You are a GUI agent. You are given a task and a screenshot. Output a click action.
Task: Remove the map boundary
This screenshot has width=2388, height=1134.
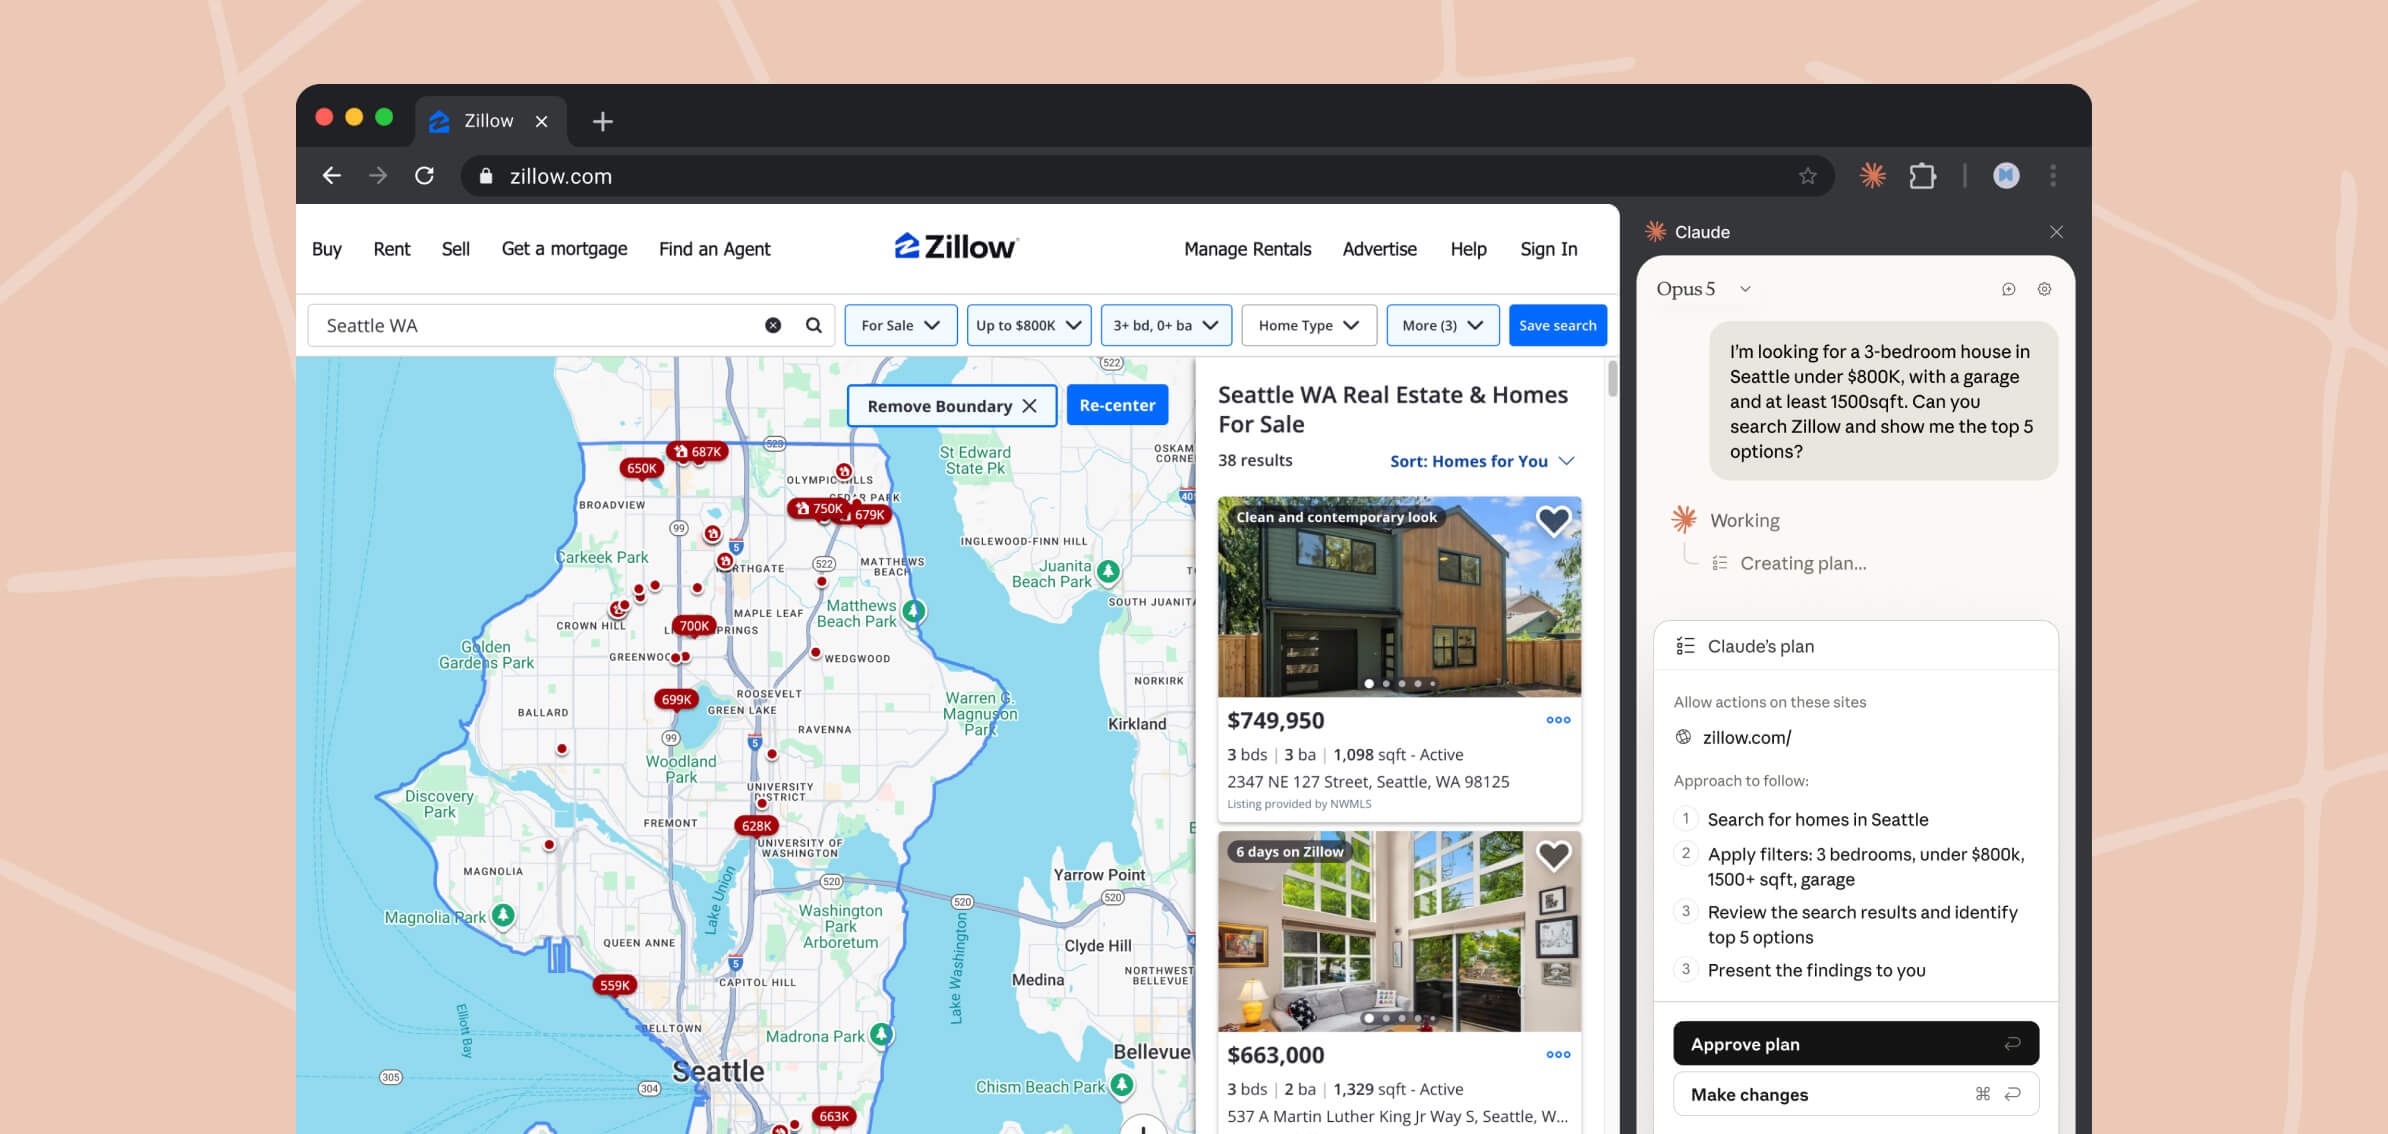952,406
